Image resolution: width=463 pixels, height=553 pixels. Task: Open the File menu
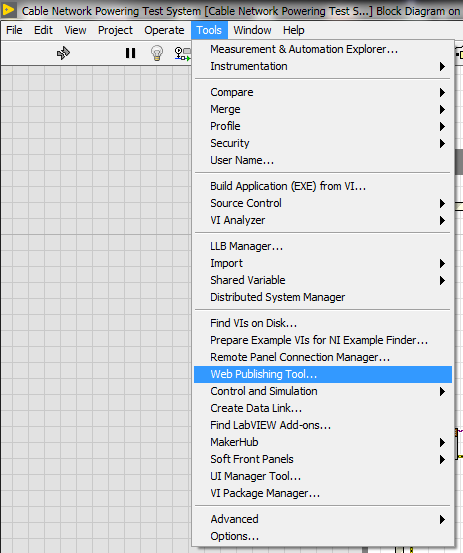pyautogui.click(x=14, y=30)
